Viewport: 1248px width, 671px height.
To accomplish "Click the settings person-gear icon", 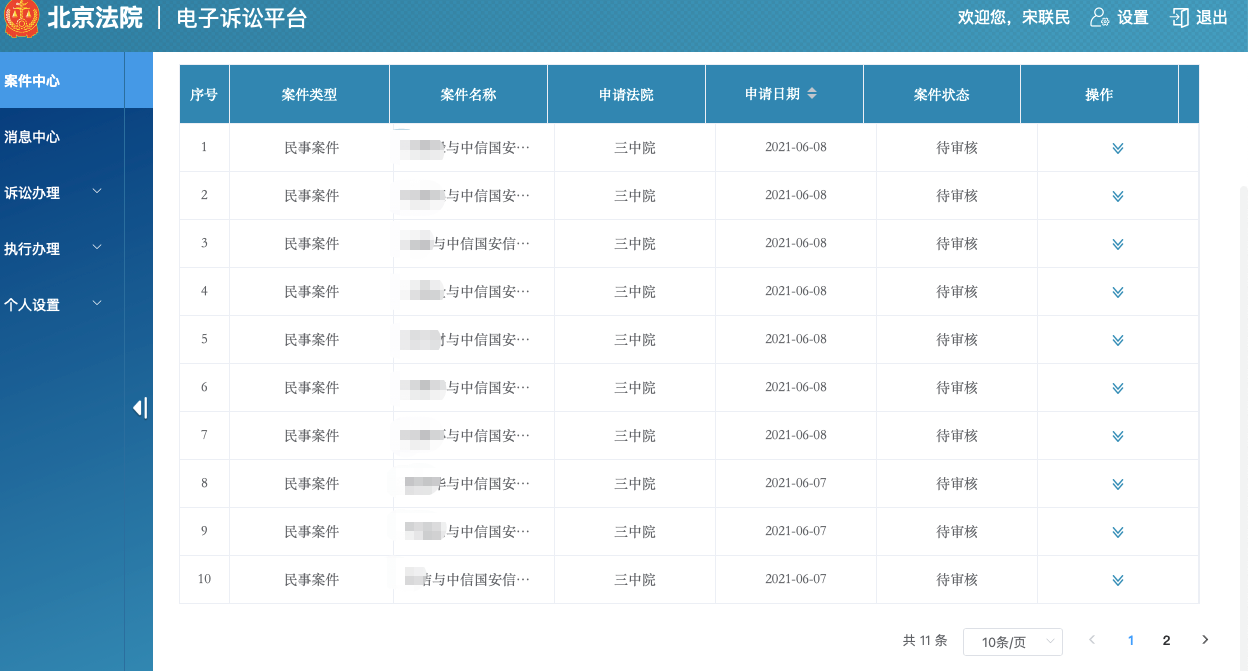I will [x=1100, y=17].
